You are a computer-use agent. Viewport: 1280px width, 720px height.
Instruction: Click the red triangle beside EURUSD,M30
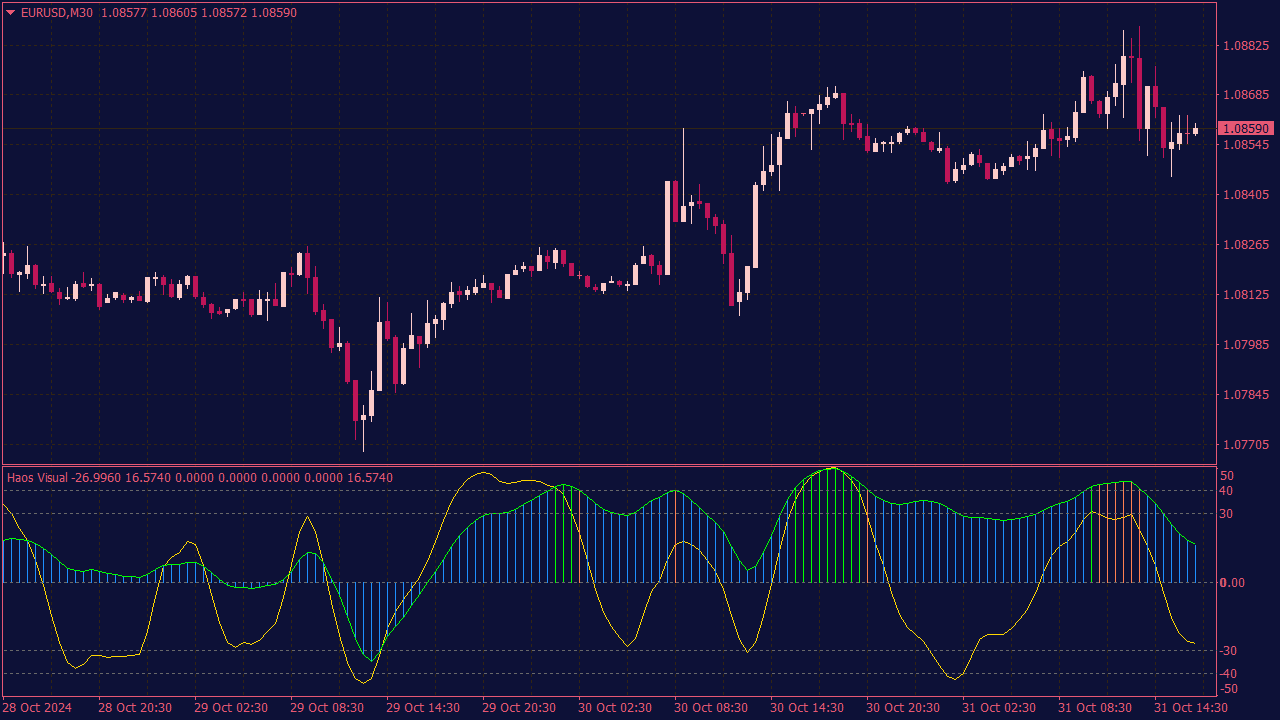click(11, 13)
